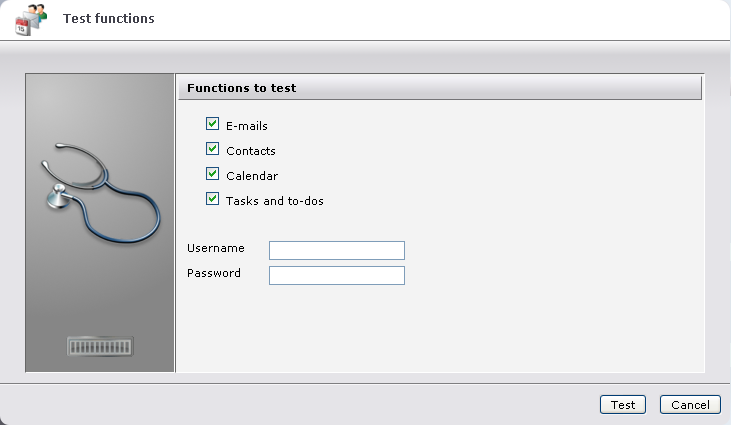Viewport: 731px width, 425px height.
Task: Uncheck the E-mails checkbox
Action: click(x=212, y=125)
